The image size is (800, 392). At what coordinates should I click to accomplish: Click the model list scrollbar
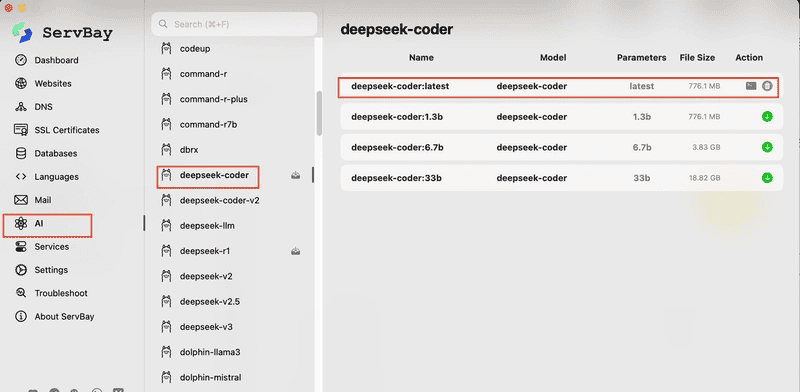(319, 113)
